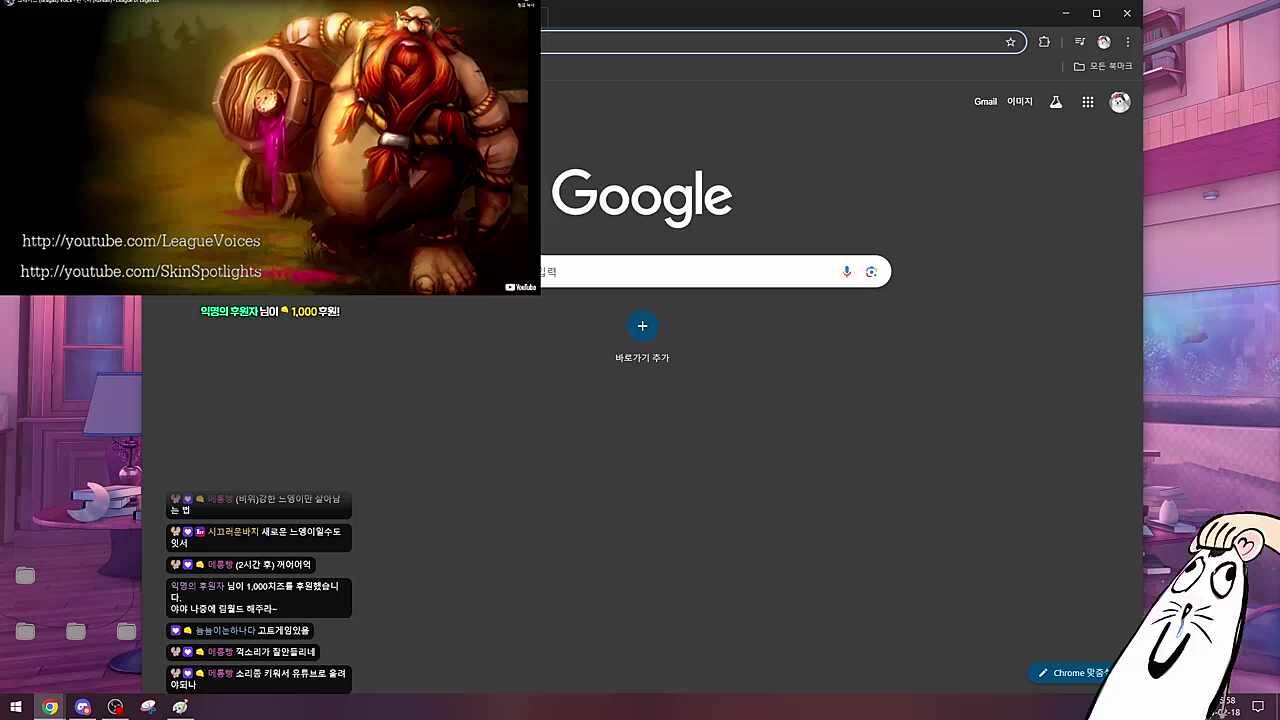Open the fifth taskbar app with blue cross
The image size is (1280, 720).
coord(148,707)
